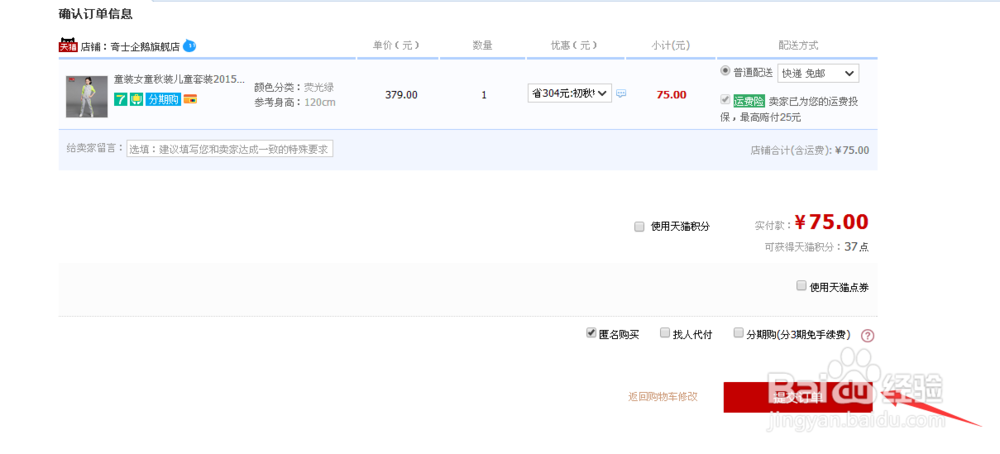Screen dimensions: 1000x454
Task: Check the 找人代付 checkbox
Action: tap(665, 333)
